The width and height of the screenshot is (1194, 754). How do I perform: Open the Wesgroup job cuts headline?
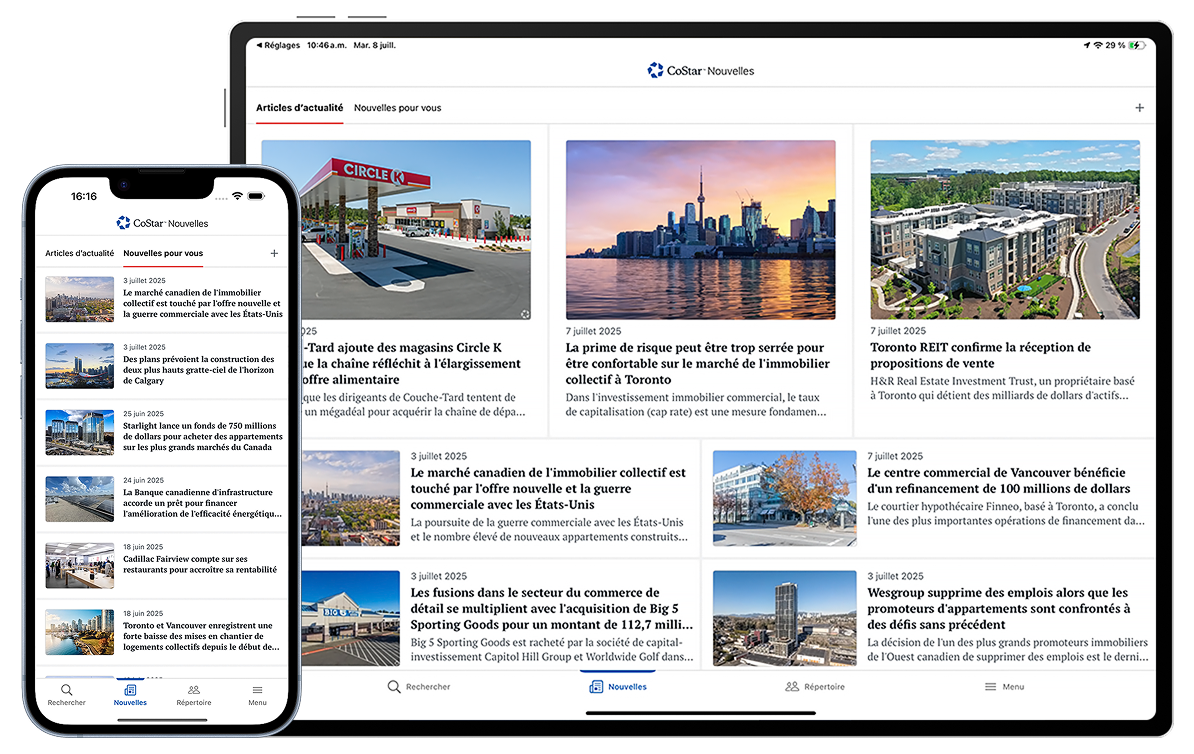[998, 608]
